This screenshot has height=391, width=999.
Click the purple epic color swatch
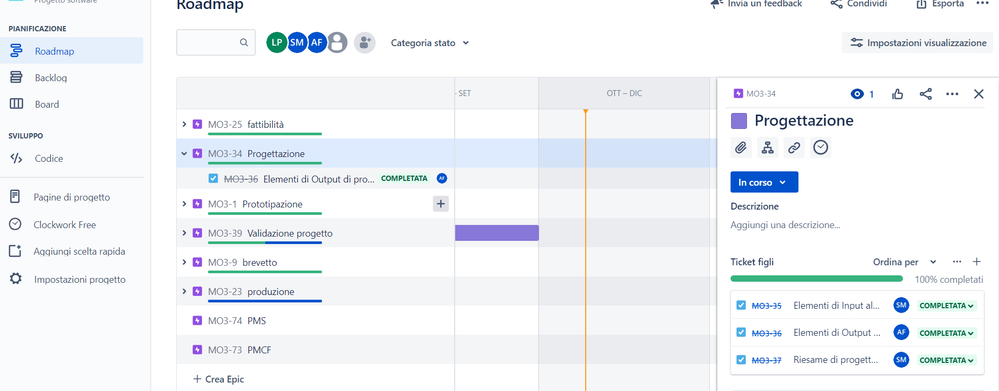coord(739,121)
